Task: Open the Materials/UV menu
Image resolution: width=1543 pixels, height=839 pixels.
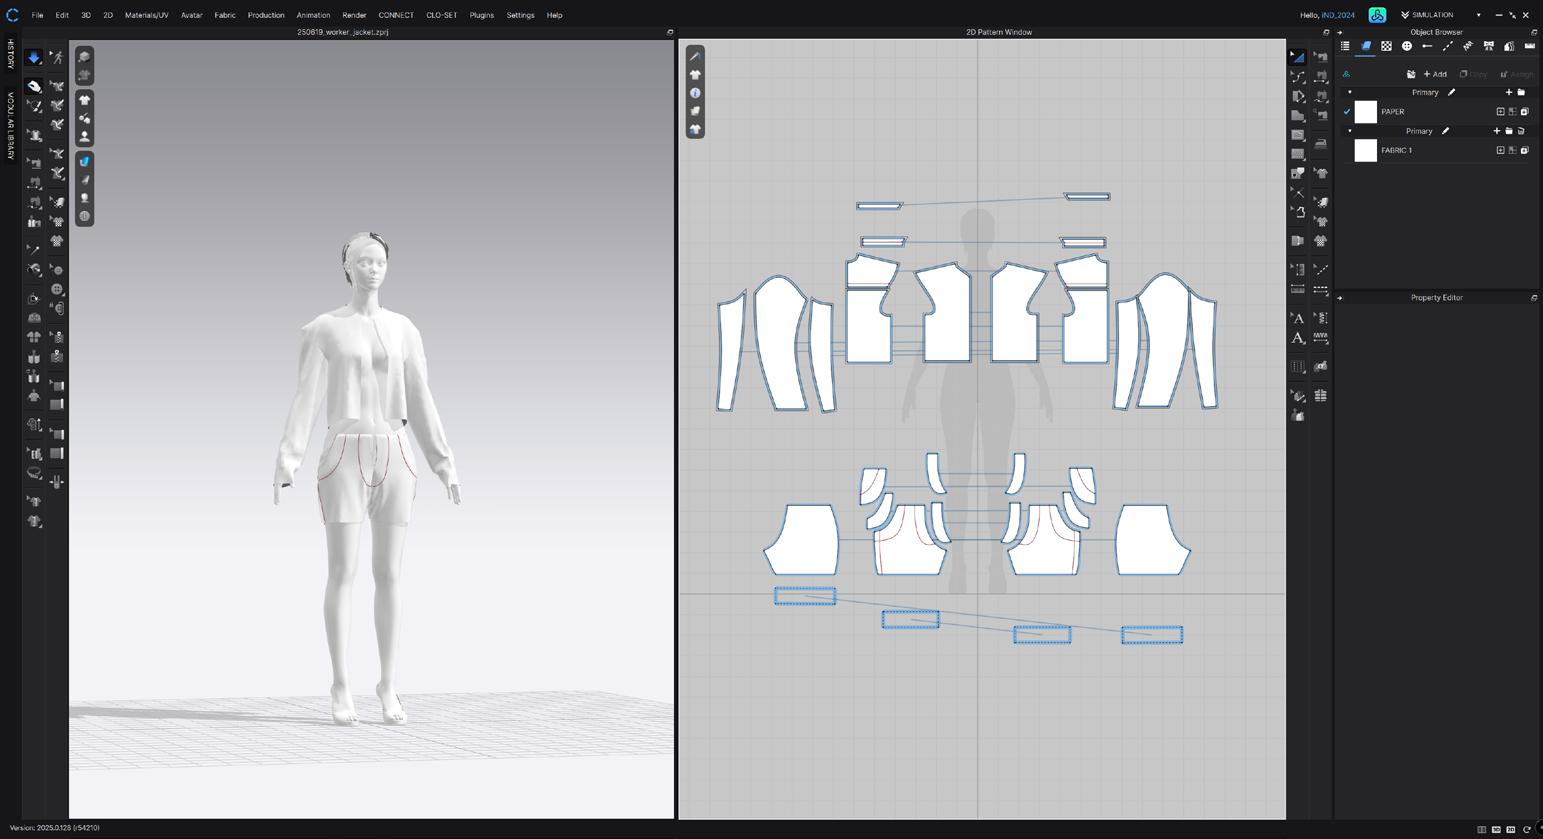Action: (x=146, y=15)
